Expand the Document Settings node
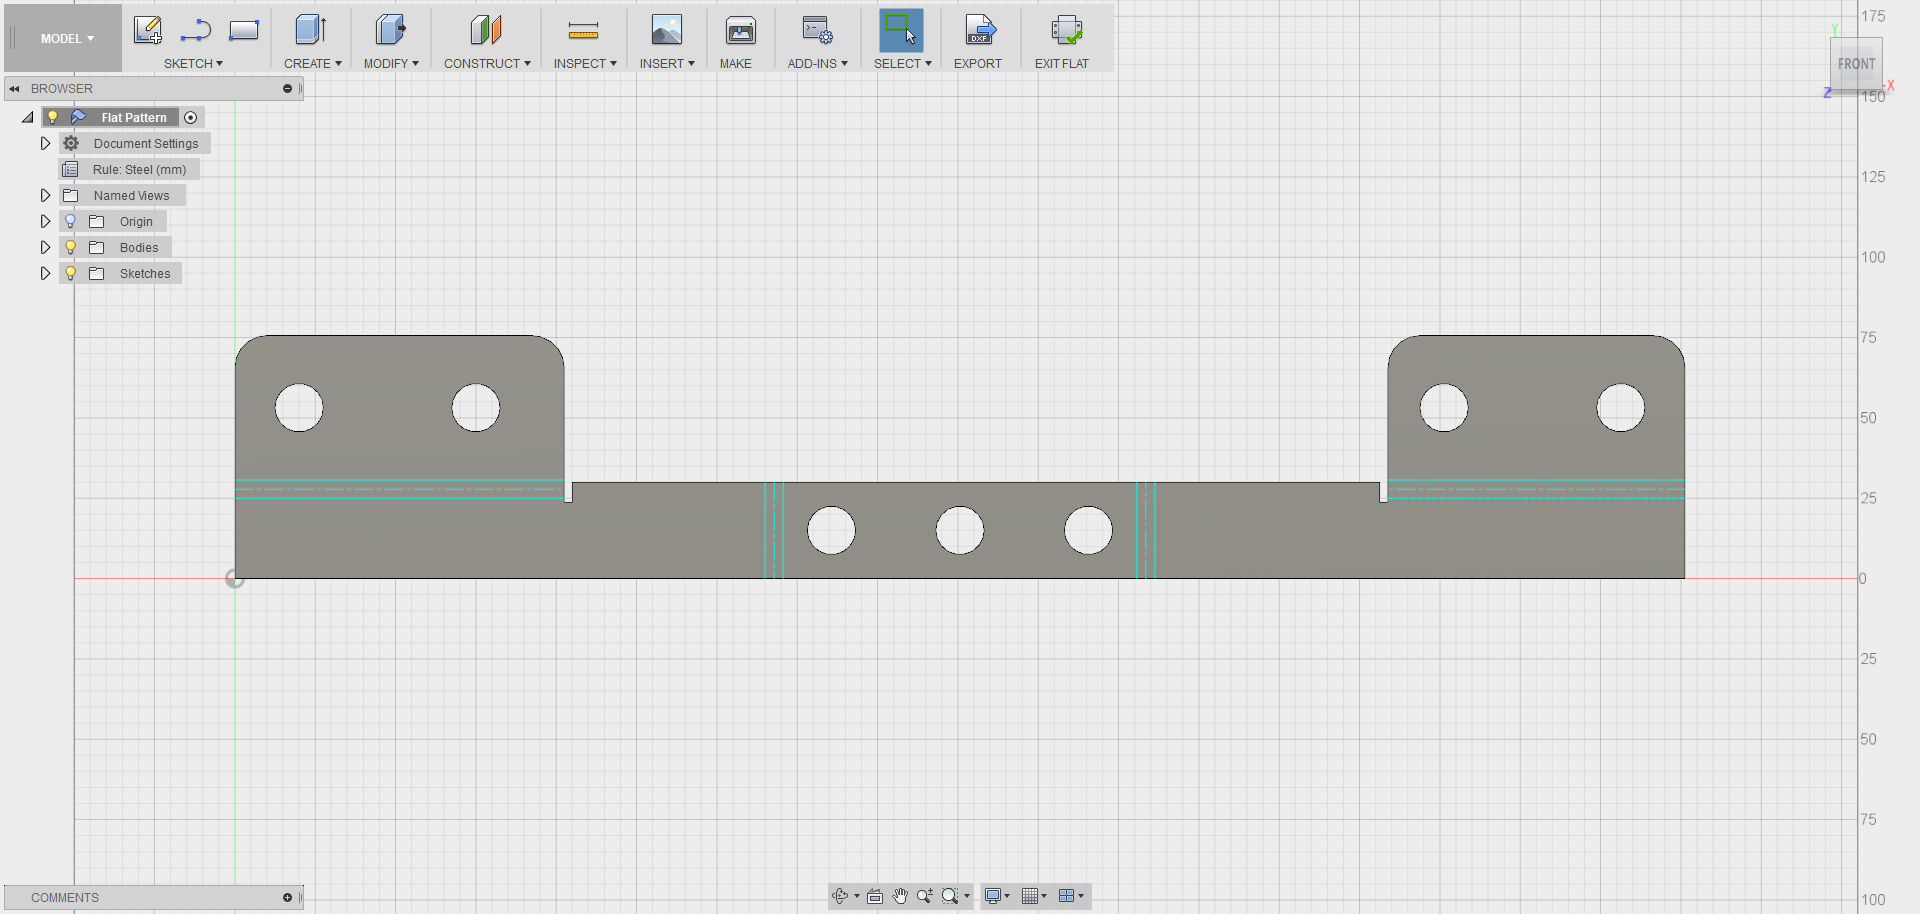 (x=44, y=143)
